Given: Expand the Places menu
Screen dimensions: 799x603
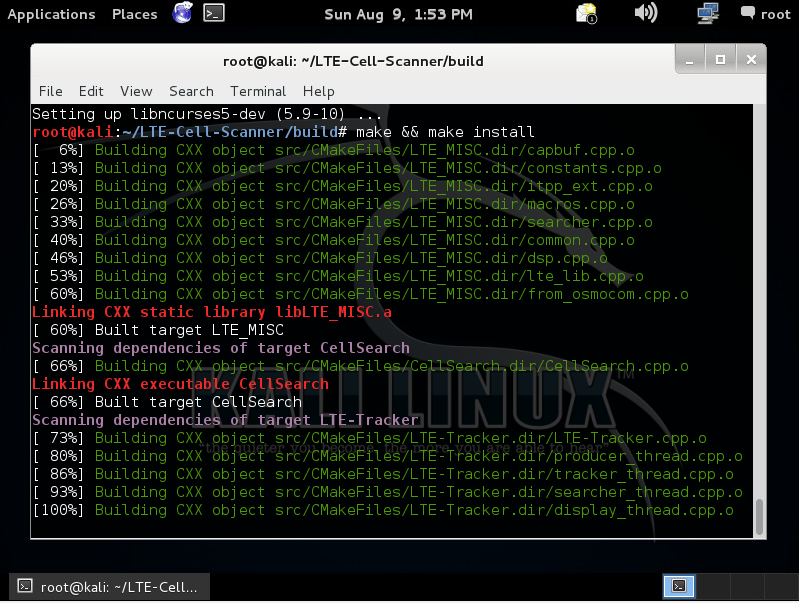Looking at the screenshot, I should (x=134, y=14).
